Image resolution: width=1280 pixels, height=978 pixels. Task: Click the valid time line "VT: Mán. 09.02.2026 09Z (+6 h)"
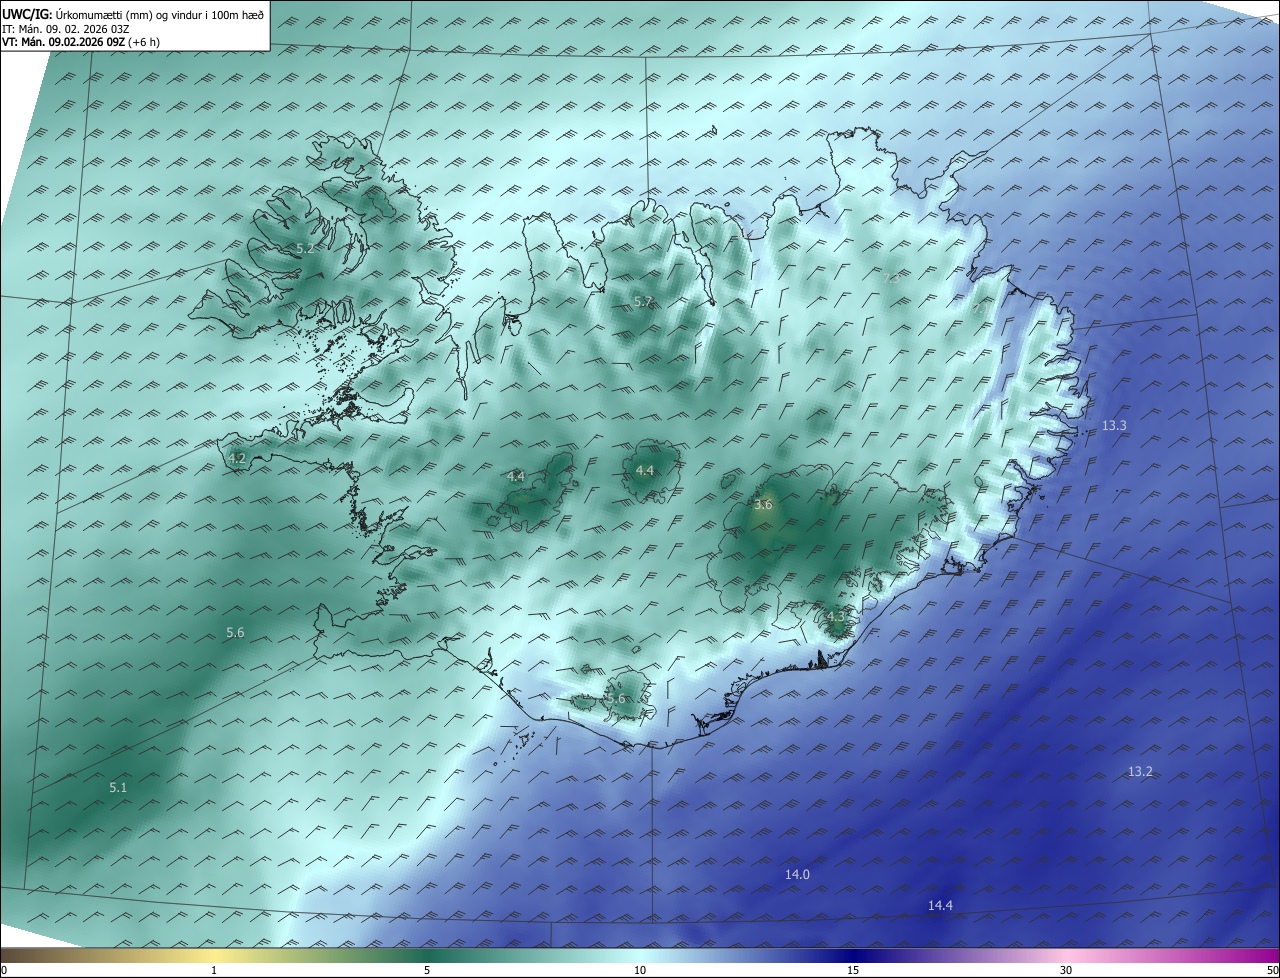pyautogui.click(x=81, y=42)
